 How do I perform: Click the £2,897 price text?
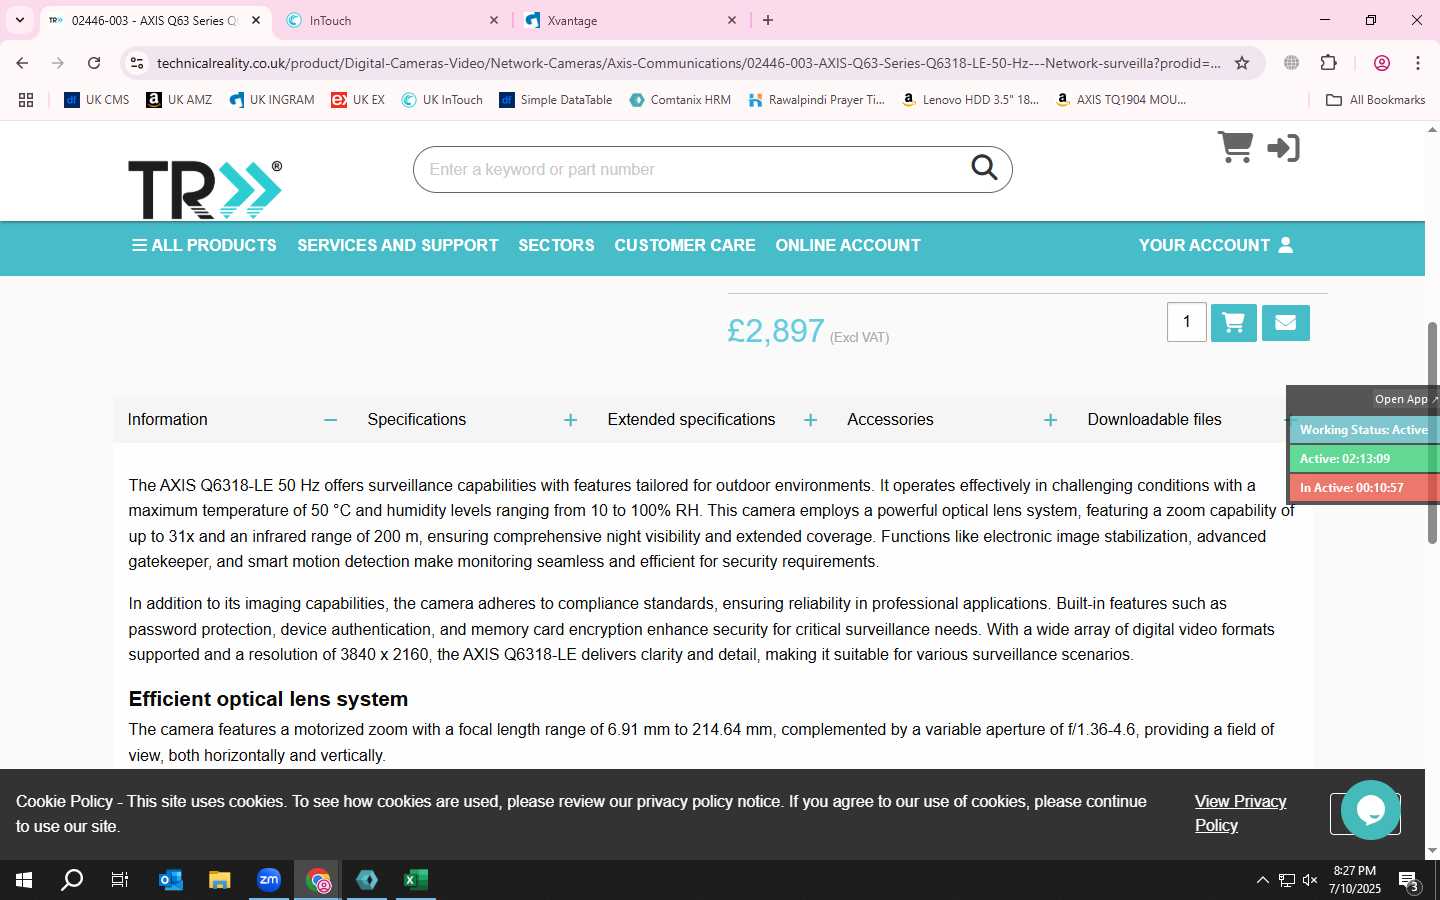[x=776, y=330]
